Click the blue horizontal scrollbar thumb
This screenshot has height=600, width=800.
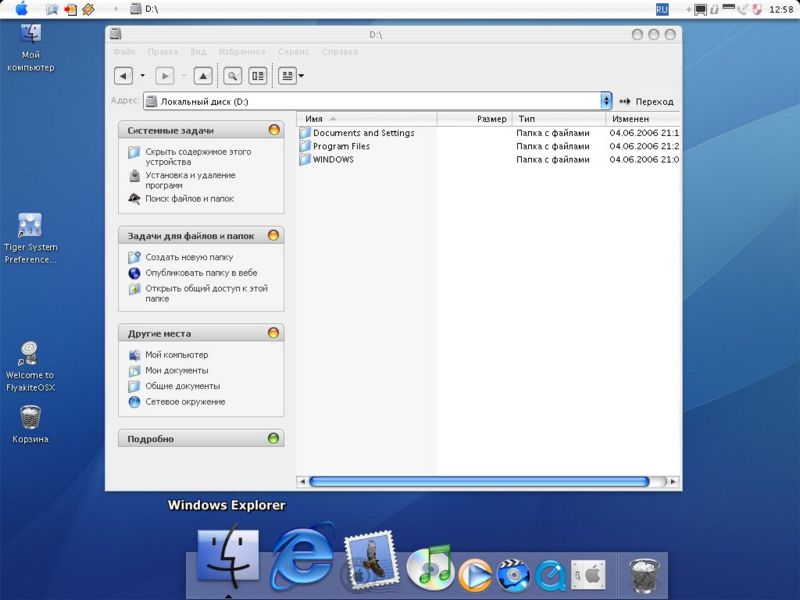click(x=479, y=481)
